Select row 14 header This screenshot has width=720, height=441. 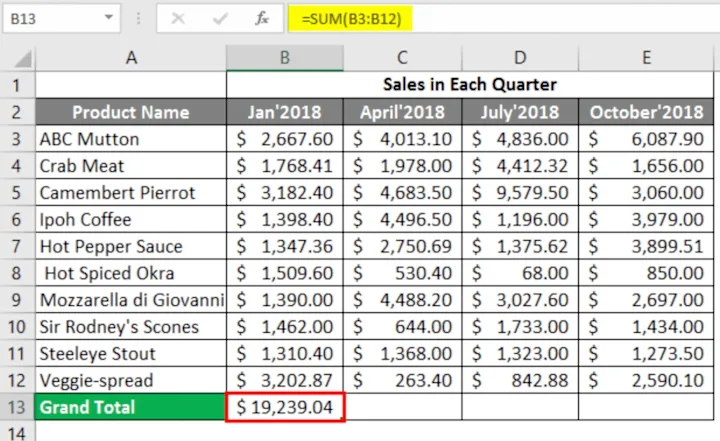click(x=17, y=432)
